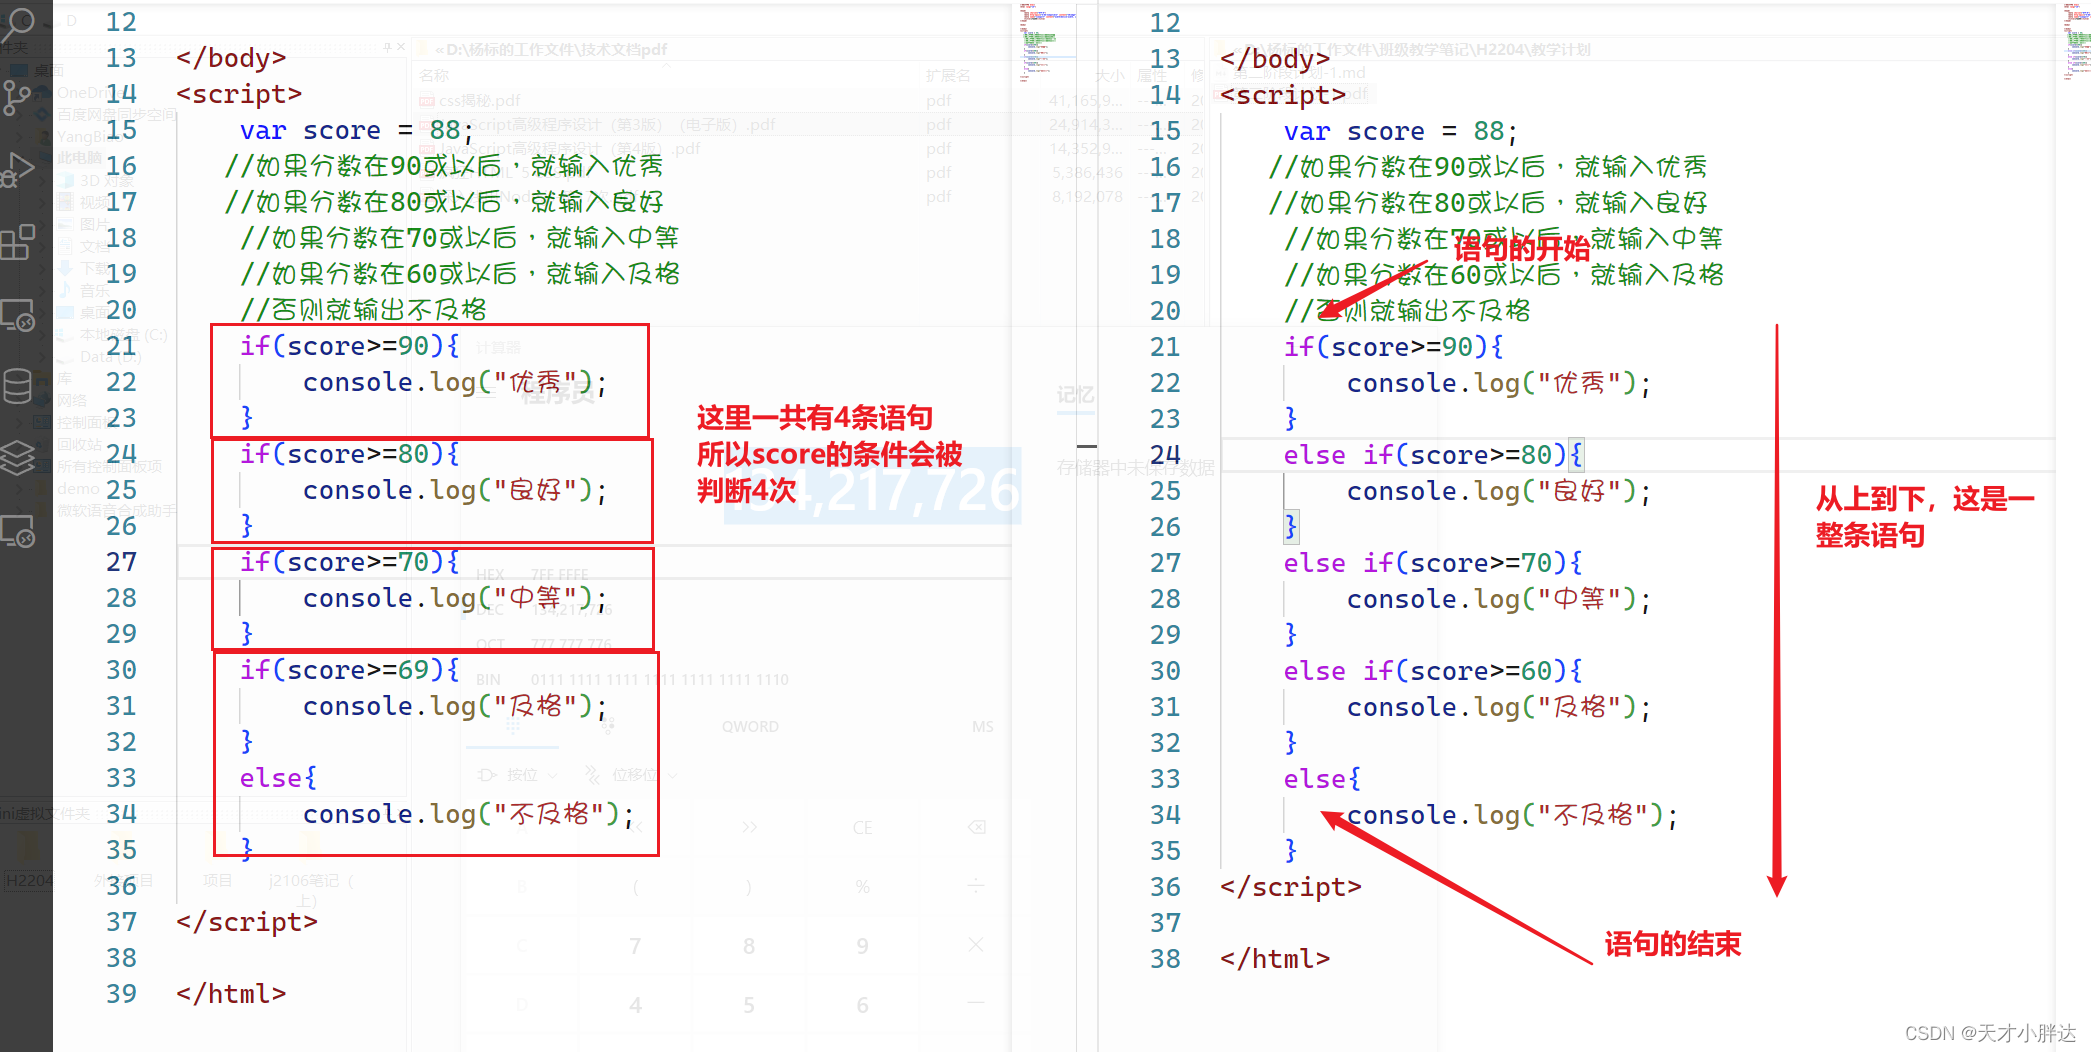Click line number 33 in the left editor
This screenshot has height=1052, width=2091.
(121, 778)
